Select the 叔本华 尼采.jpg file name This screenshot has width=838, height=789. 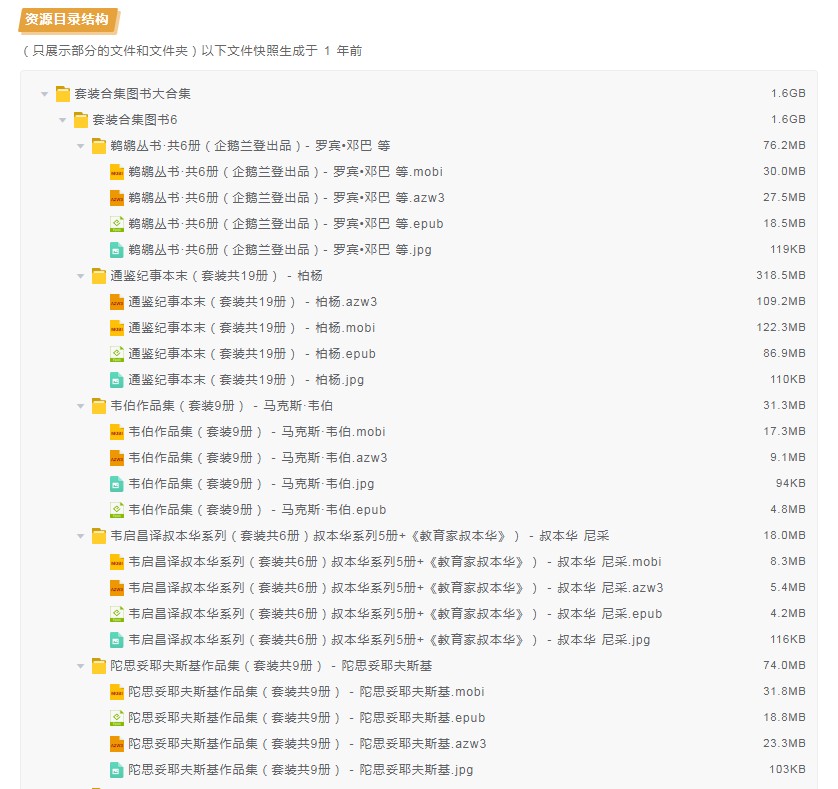click(x=390, y=640)
